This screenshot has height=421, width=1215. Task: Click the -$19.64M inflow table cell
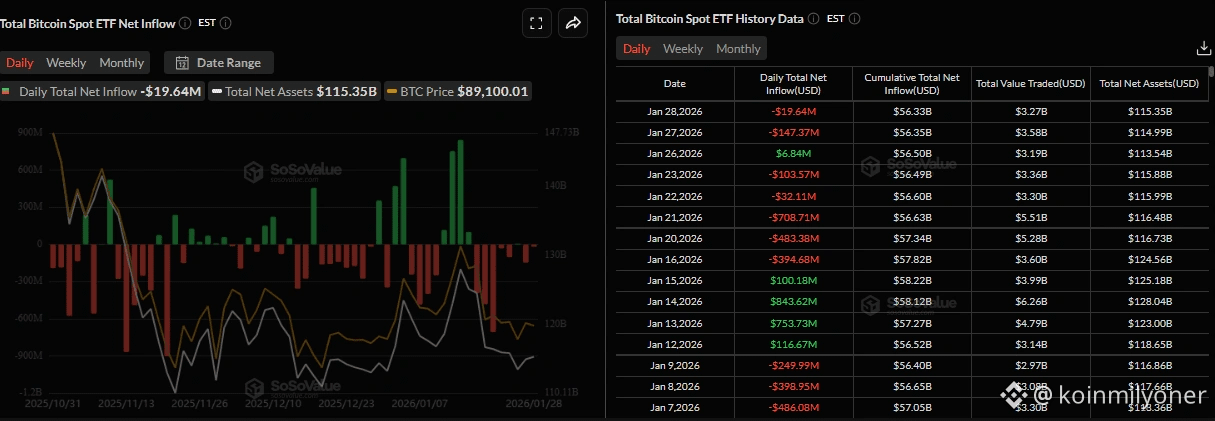(793, 111)
